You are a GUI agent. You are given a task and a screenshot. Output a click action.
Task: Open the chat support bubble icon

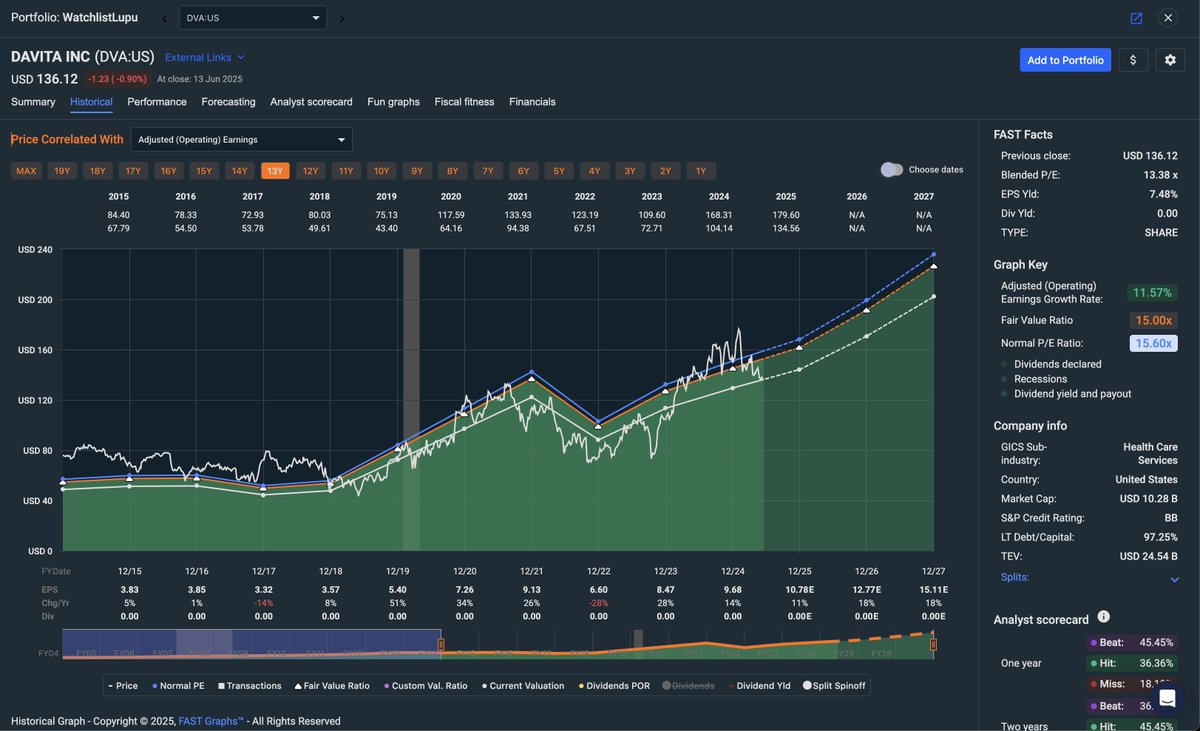click(1166, 698)
